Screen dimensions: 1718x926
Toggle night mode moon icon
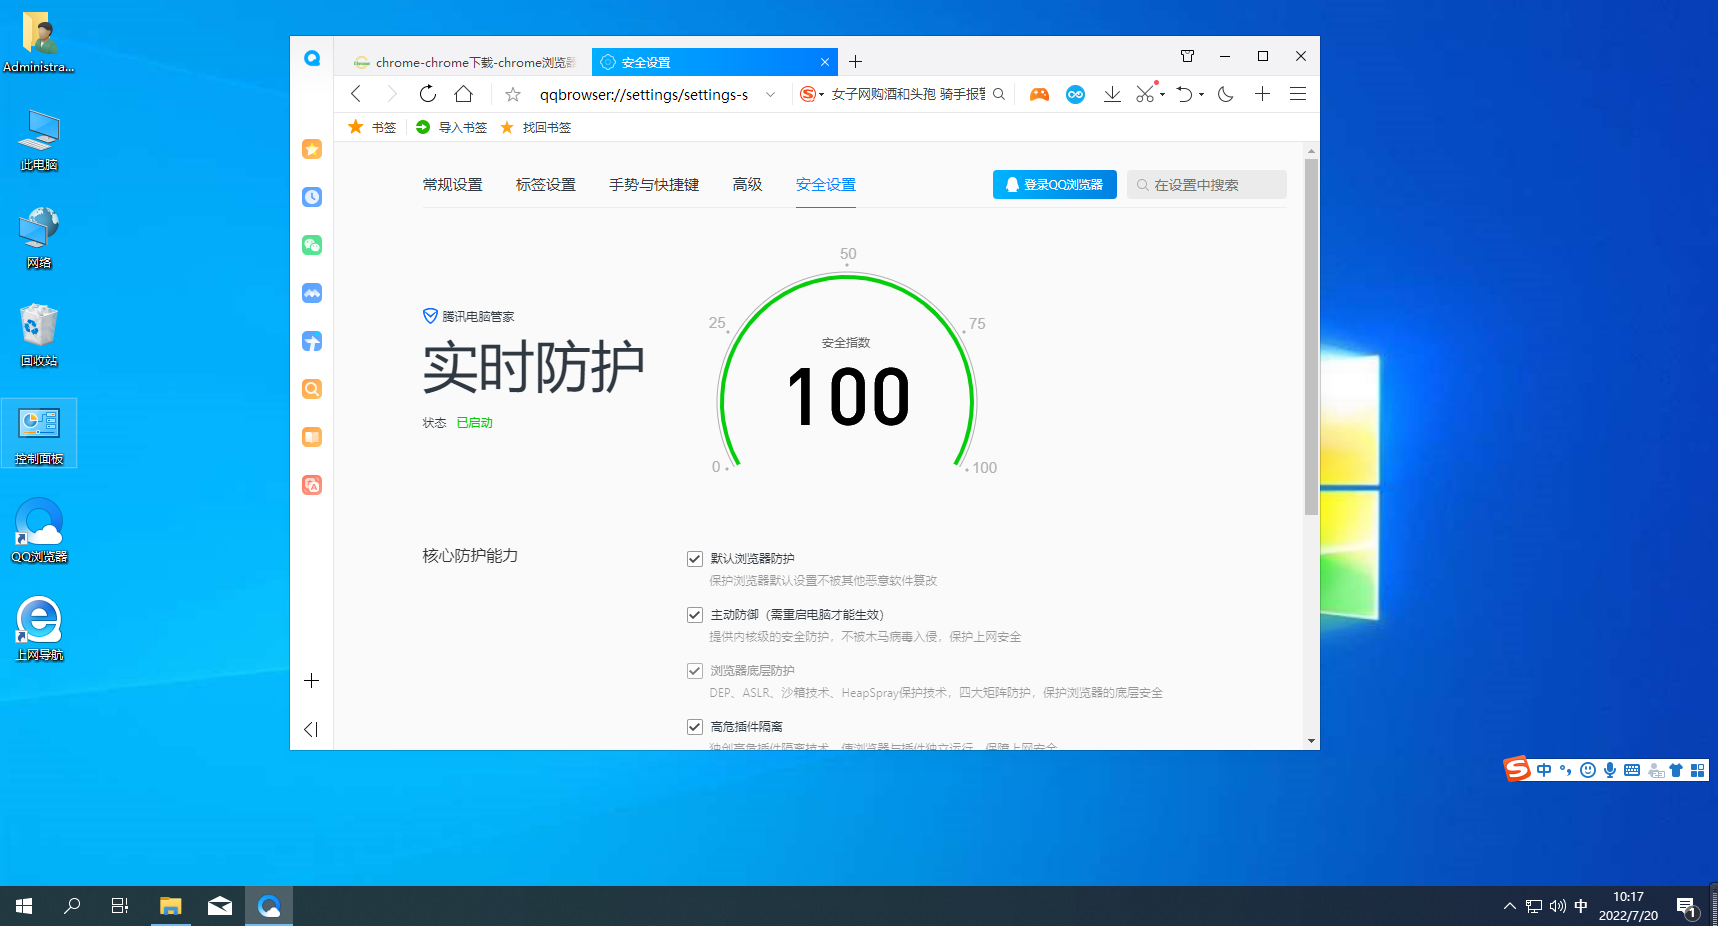tap(1226, 94)
